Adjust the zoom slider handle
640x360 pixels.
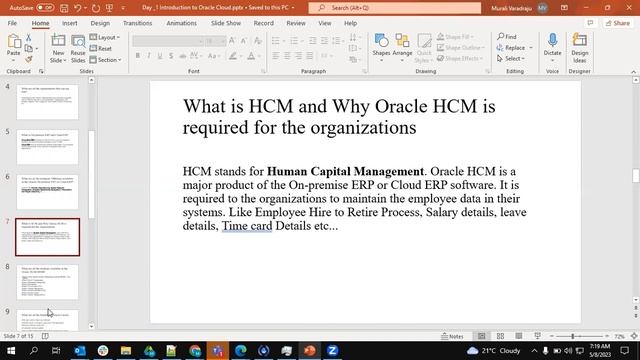[573, 336]
